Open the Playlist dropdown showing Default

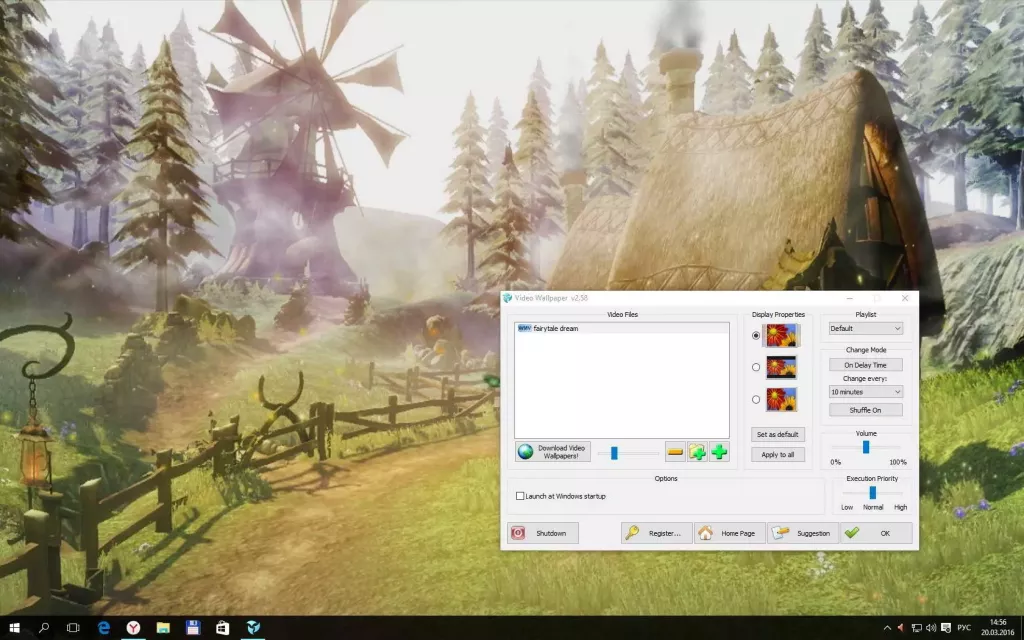[x=865, y=329]
